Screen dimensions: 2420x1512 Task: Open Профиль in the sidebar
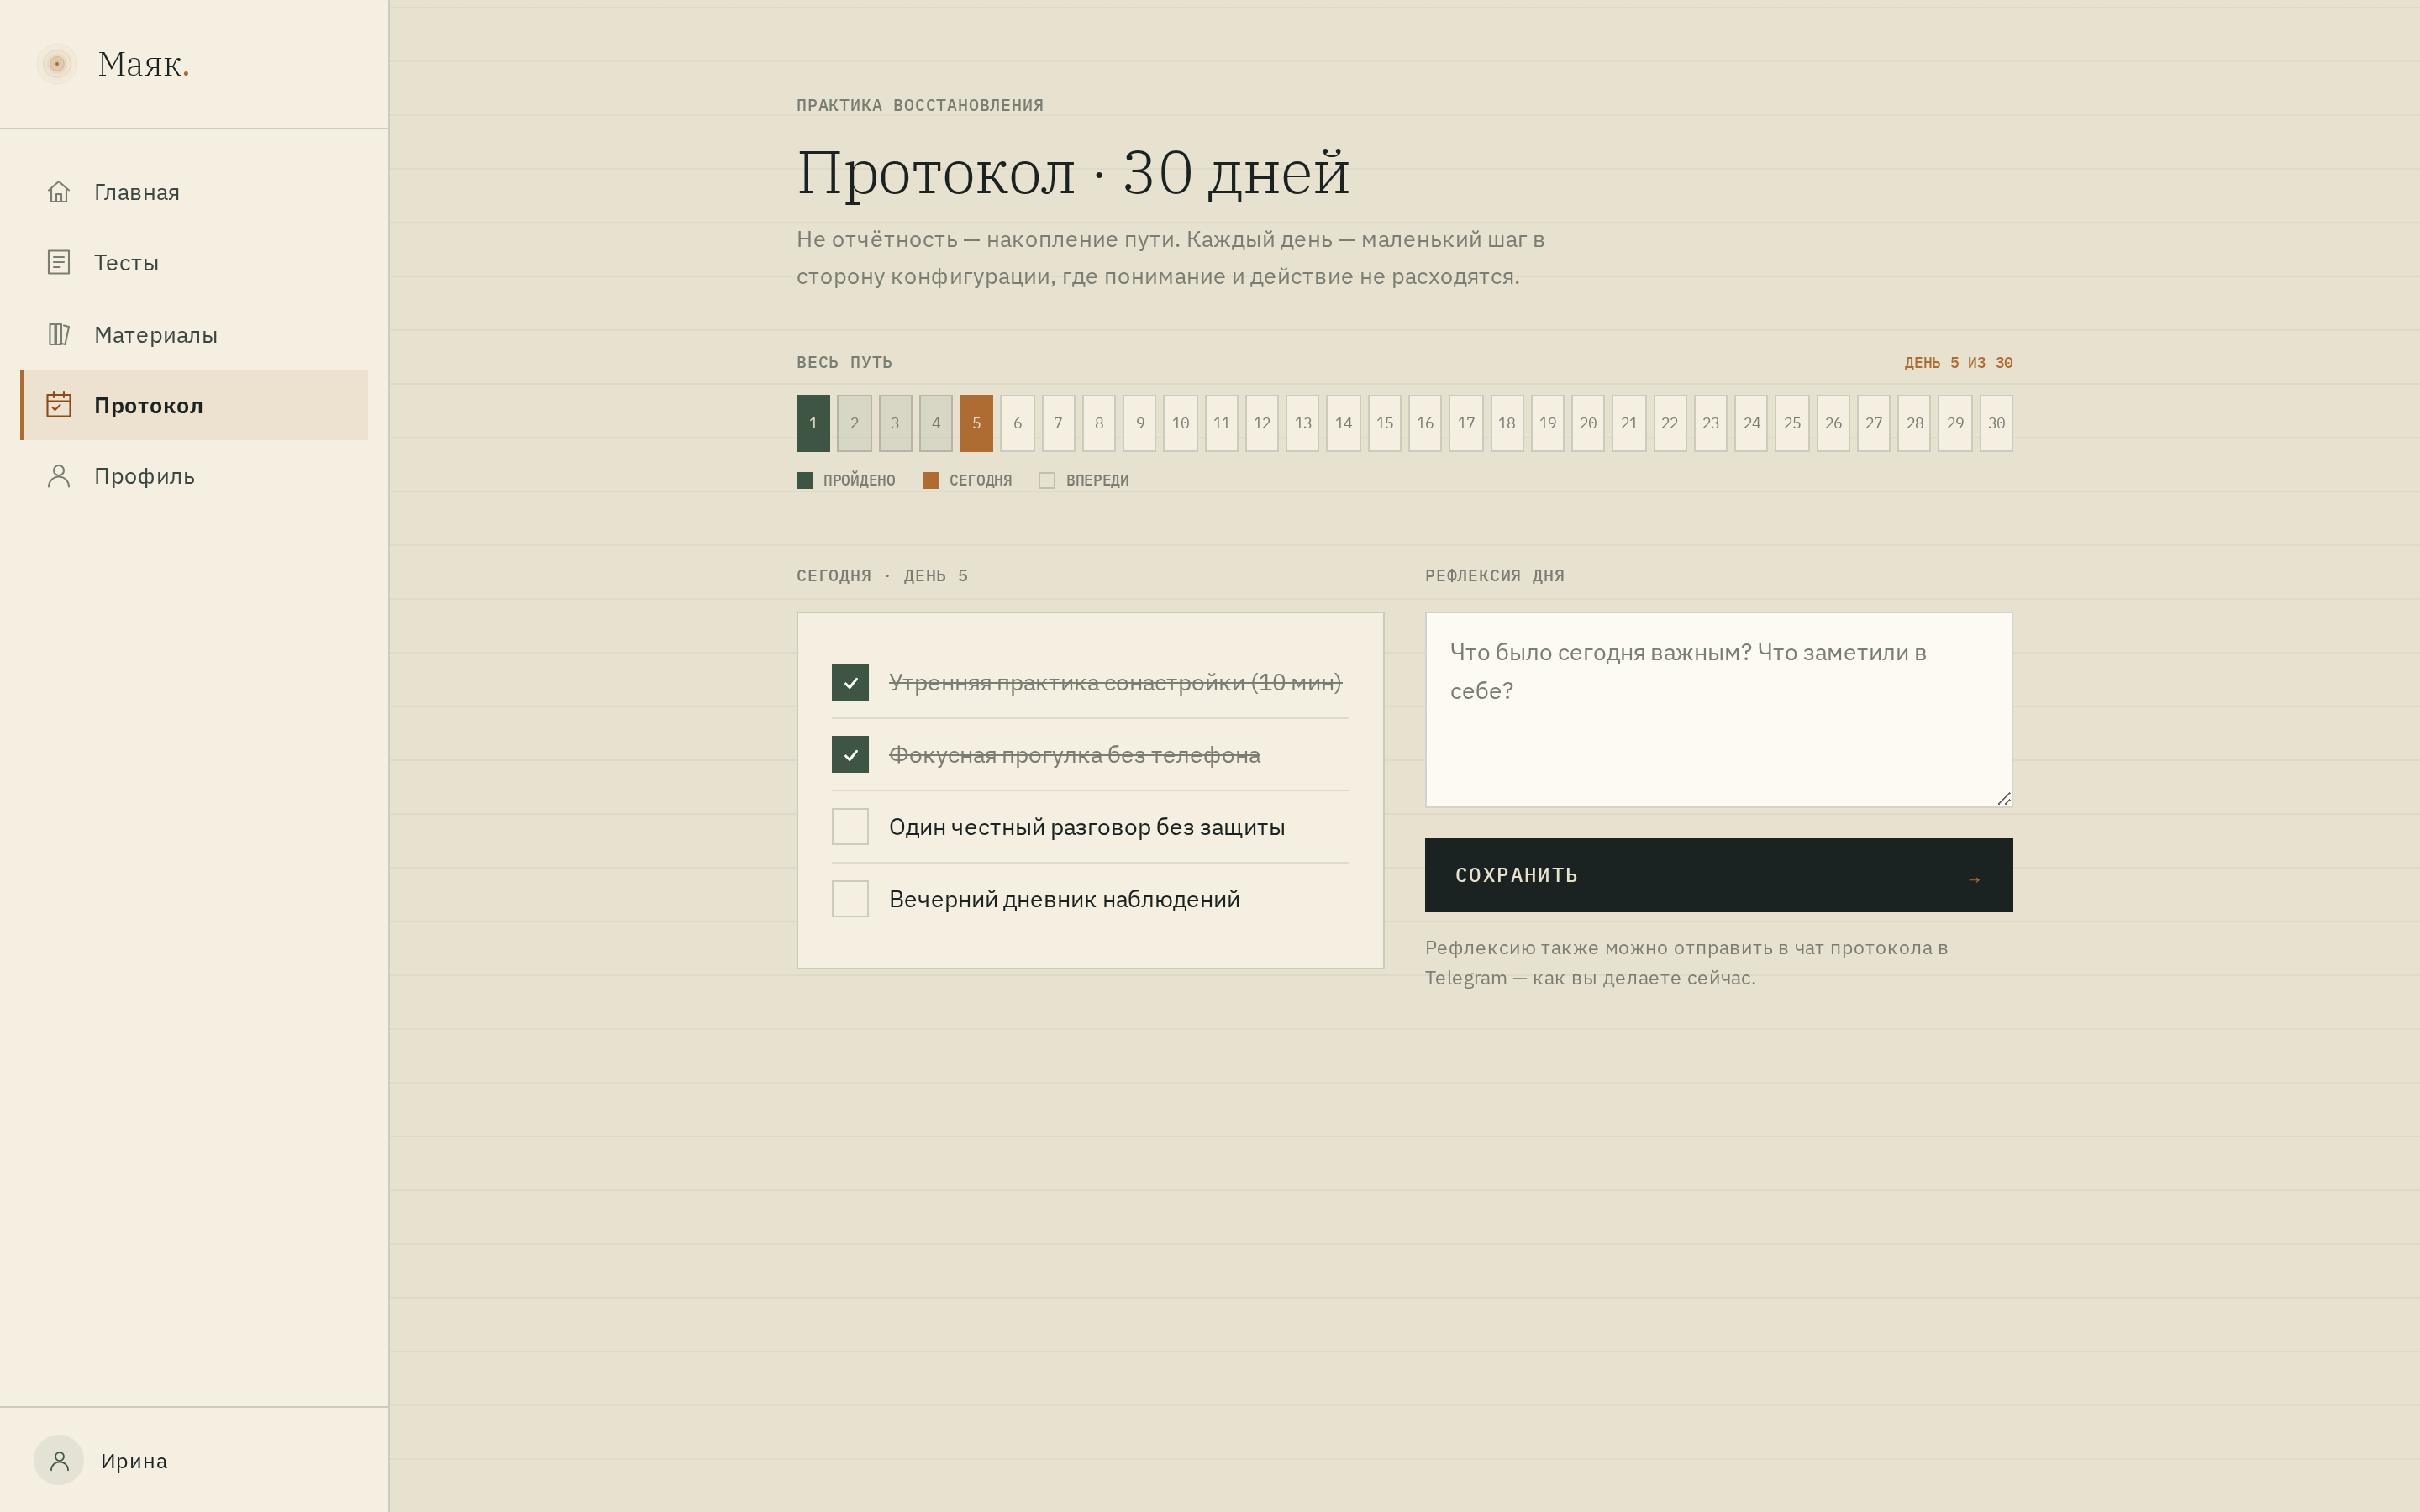click(x=194, y=476)
